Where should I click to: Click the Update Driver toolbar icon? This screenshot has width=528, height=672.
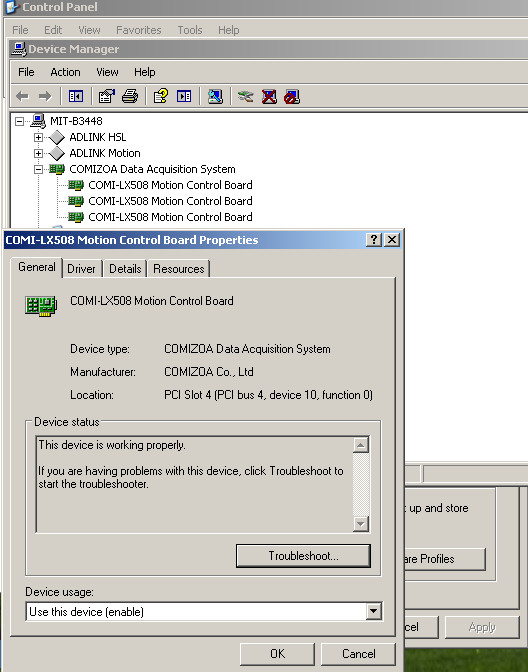tap(246, 96)
